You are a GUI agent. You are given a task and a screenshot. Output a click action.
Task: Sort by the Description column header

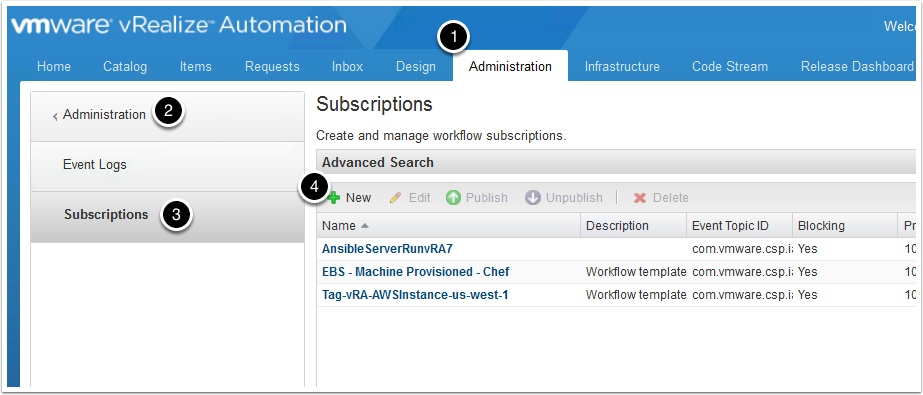(x=633, y=225)
